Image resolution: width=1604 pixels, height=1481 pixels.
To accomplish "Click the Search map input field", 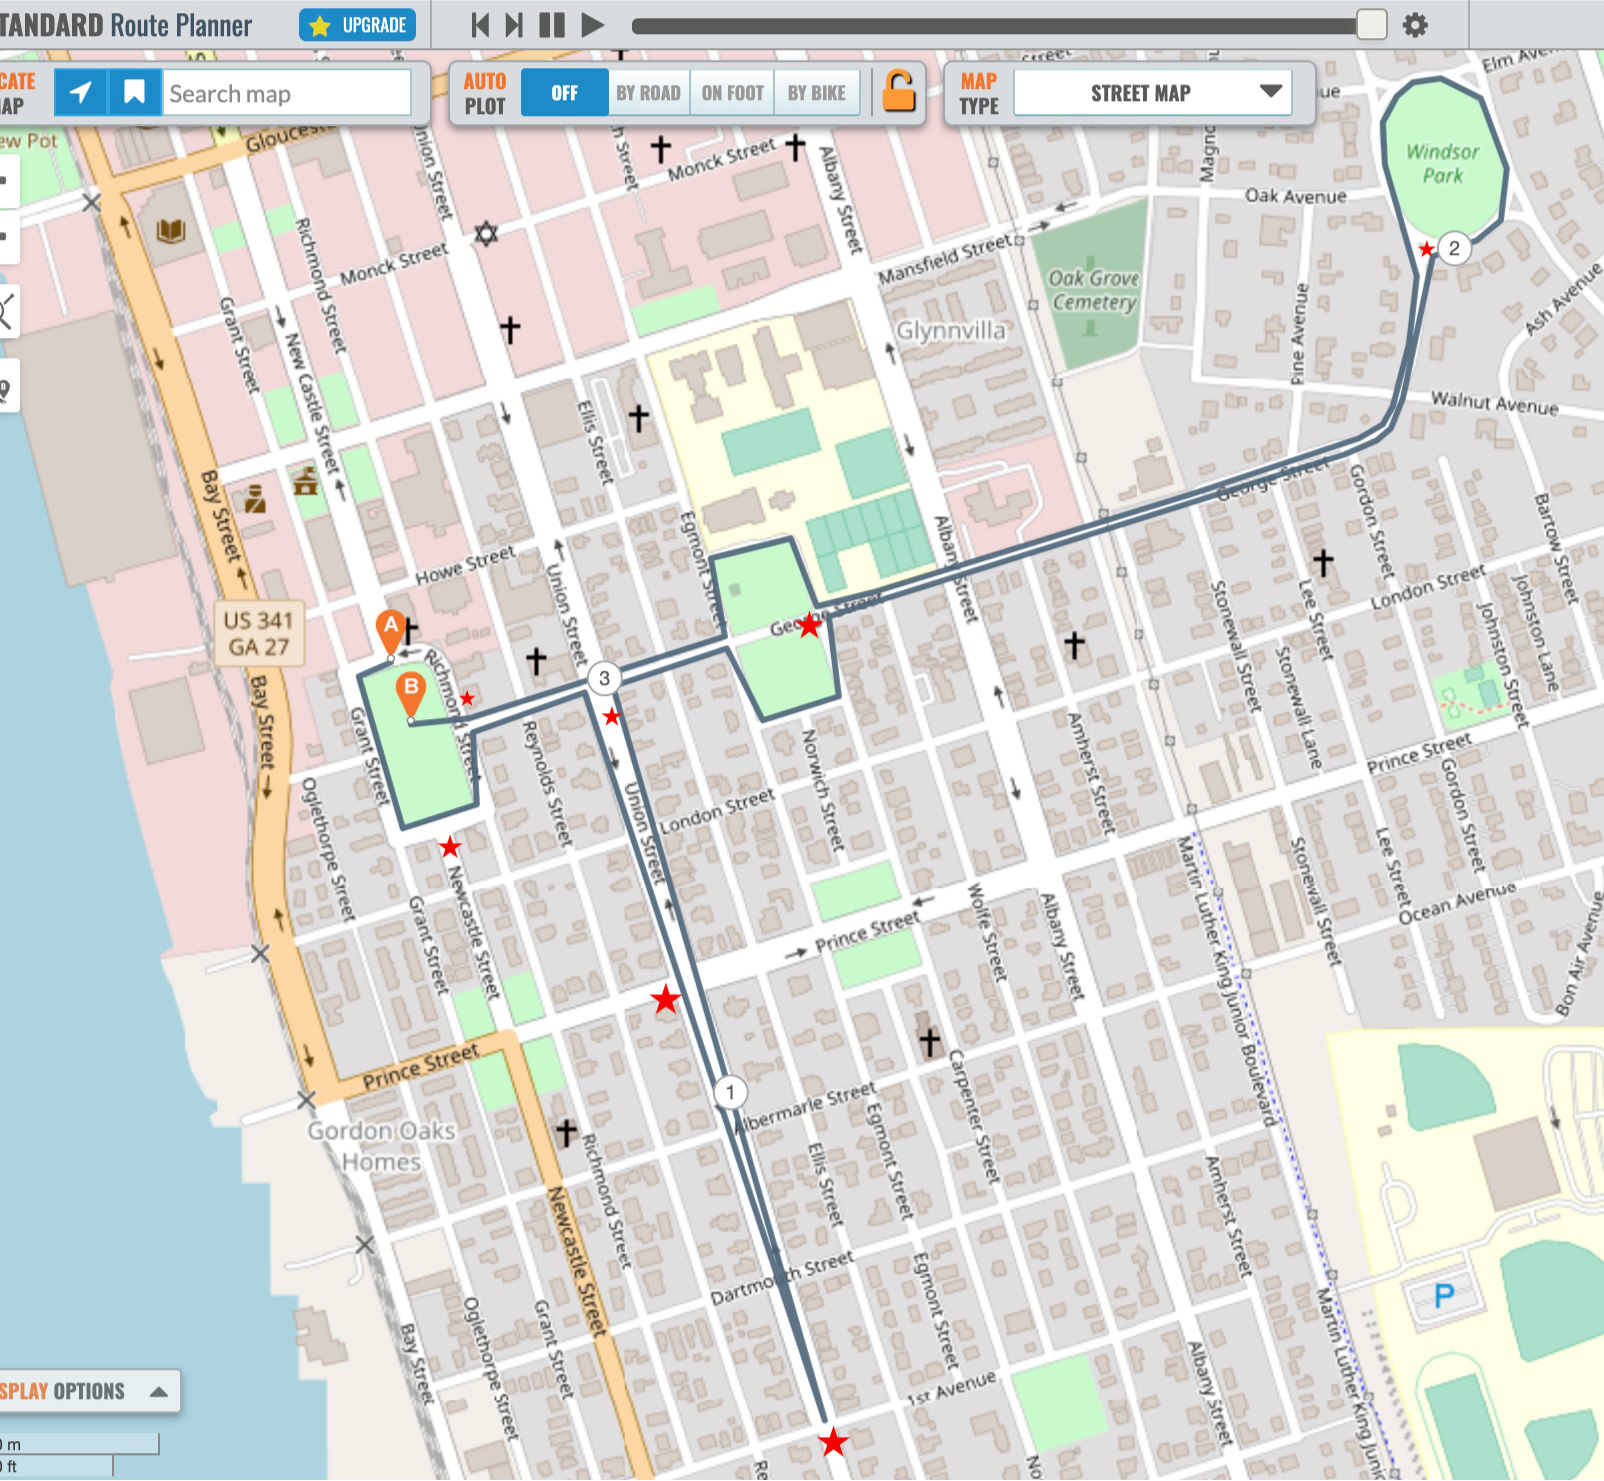I will [287, 93].
